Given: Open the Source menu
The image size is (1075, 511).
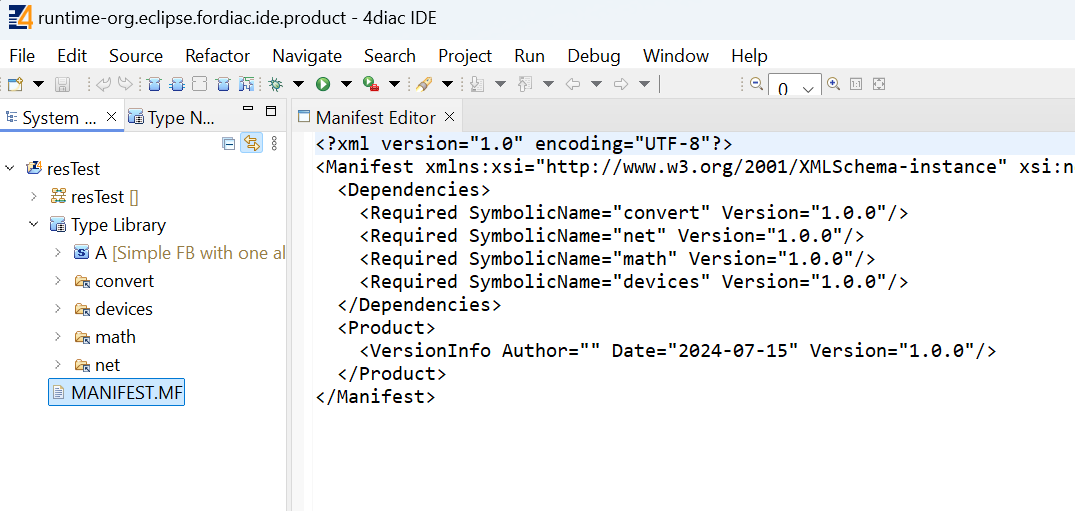Looking at the screenshot, I should click(x=136, y=56).
